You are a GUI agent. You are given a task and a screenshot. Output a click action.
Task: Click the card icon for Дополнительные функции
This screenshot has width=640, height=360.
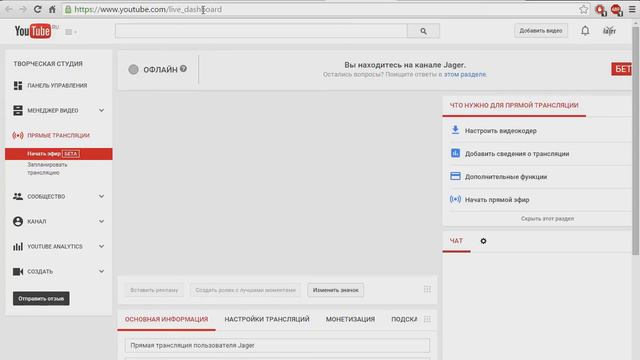[455, 176]
